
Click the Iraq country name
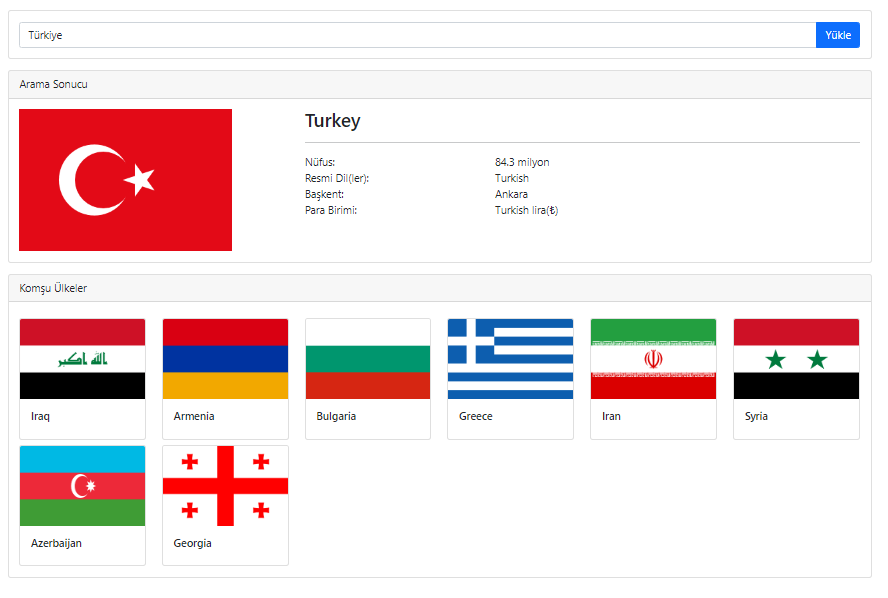pos(40,416)
